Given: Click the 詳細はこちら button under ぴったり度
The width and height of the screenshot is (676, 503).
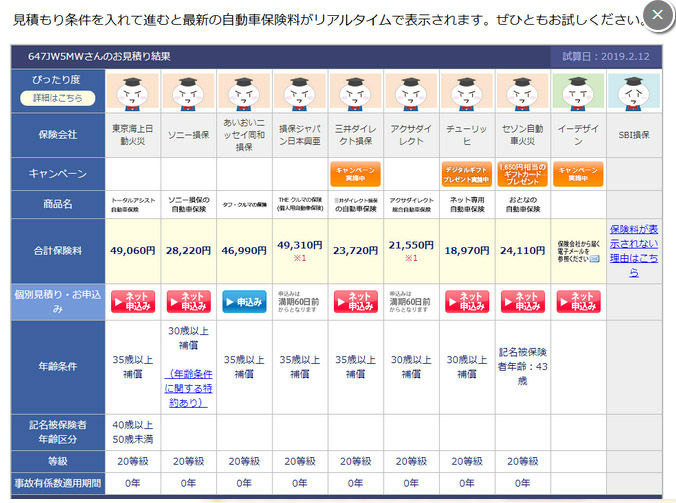Looking at the screenshot, I should (57, 98).
